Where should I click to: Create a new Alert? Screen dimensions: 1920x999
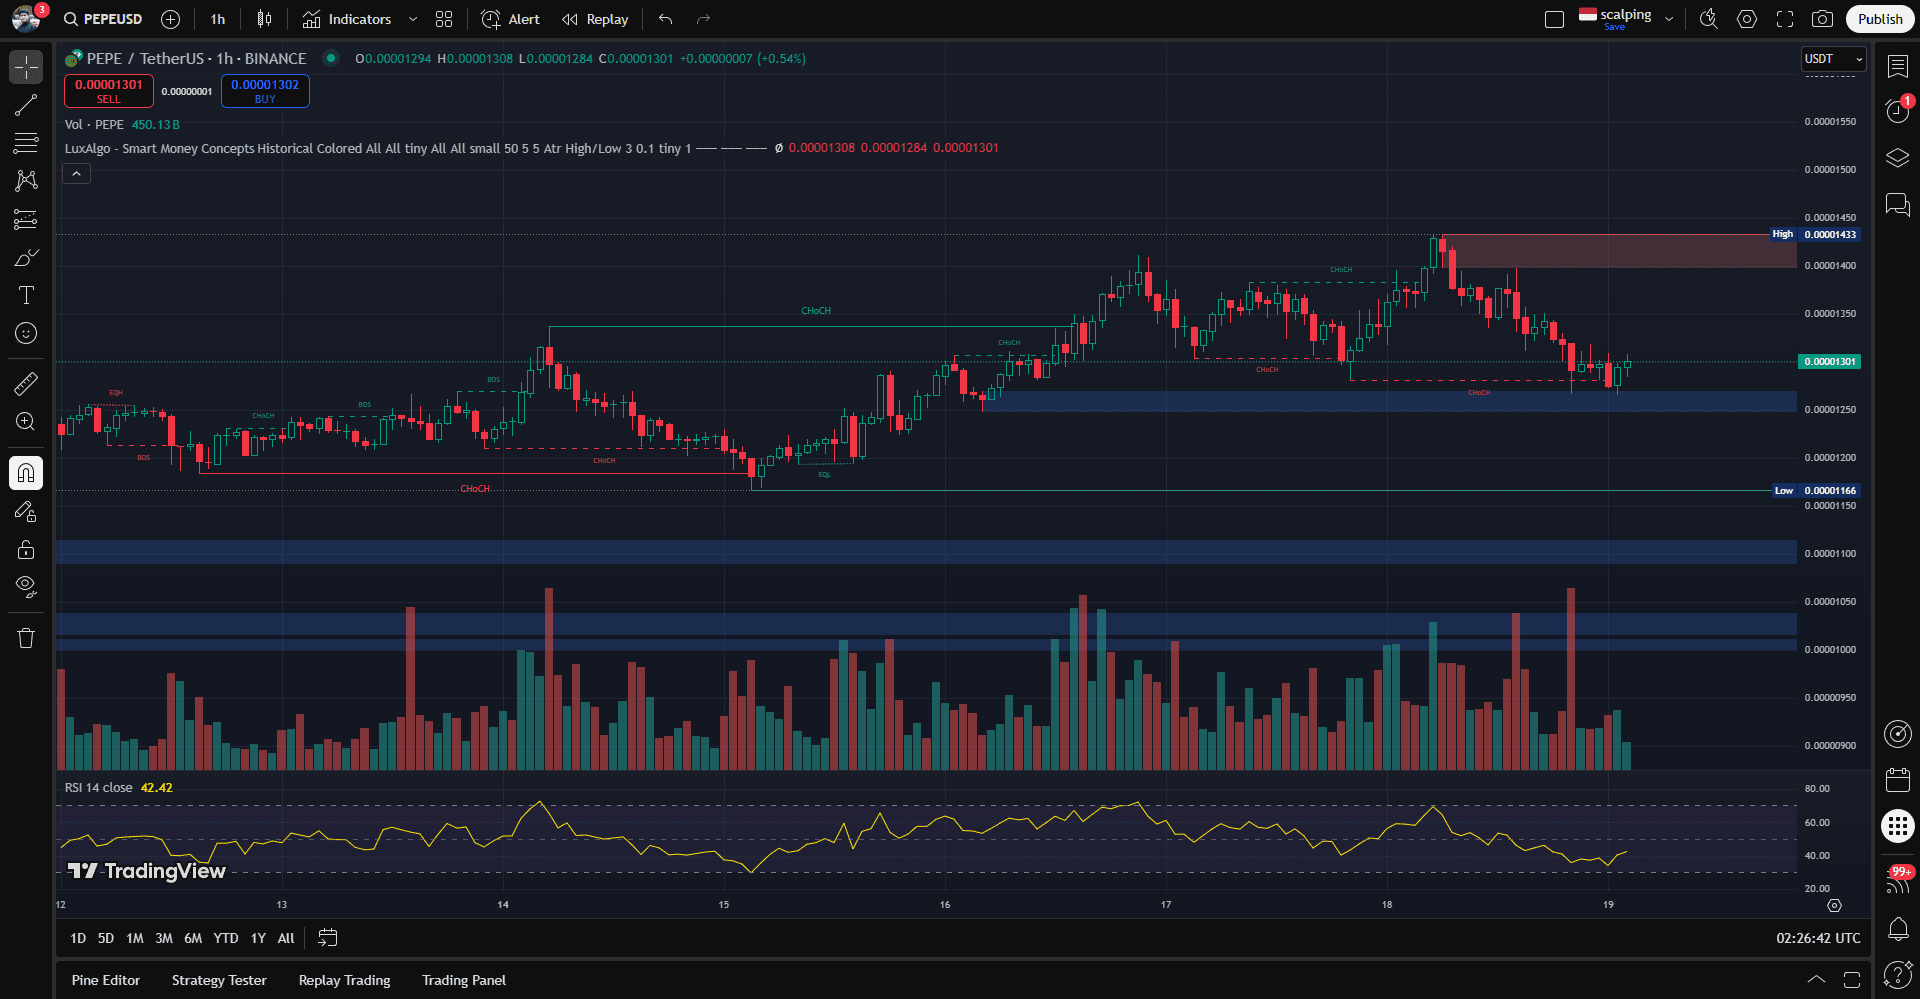510,19
